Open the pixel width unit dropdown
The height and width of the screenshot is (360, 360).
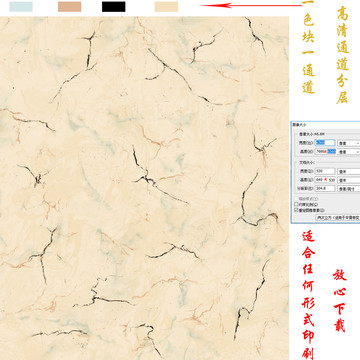[x=349, y=143]
